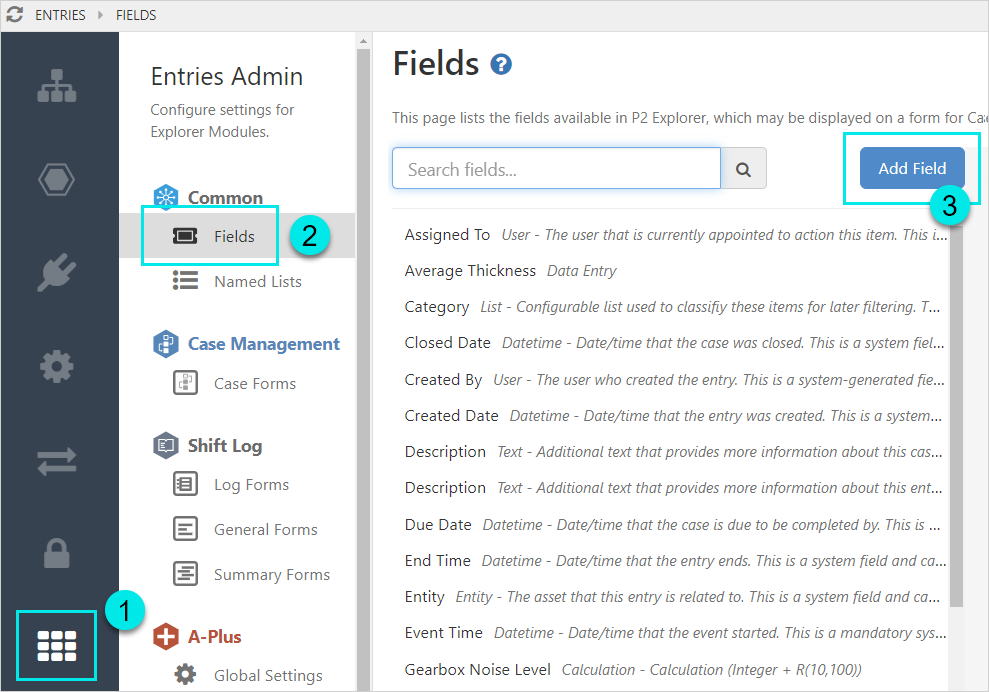Open the hexagon icon in dark sidebar

pyautogui.click(x=56, y=180)
